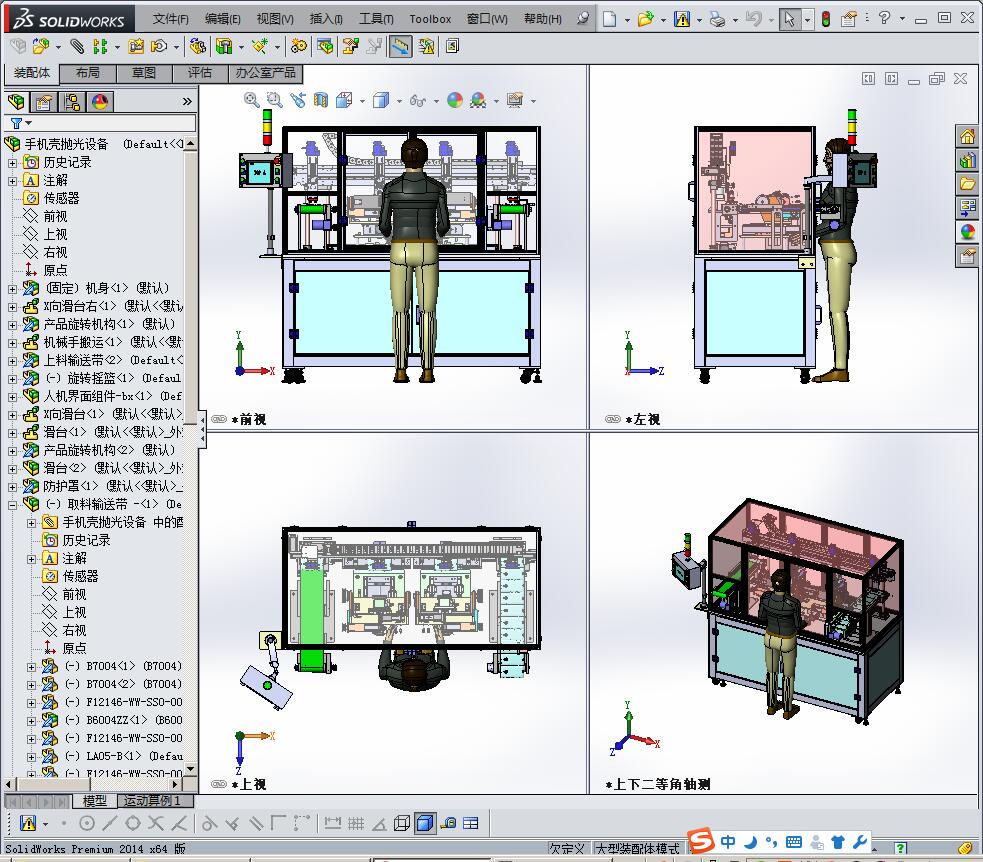This screenshot has width=983, height=862.
Task: Expand the B7004<1> tree node
Action: (x=31, y=667)
